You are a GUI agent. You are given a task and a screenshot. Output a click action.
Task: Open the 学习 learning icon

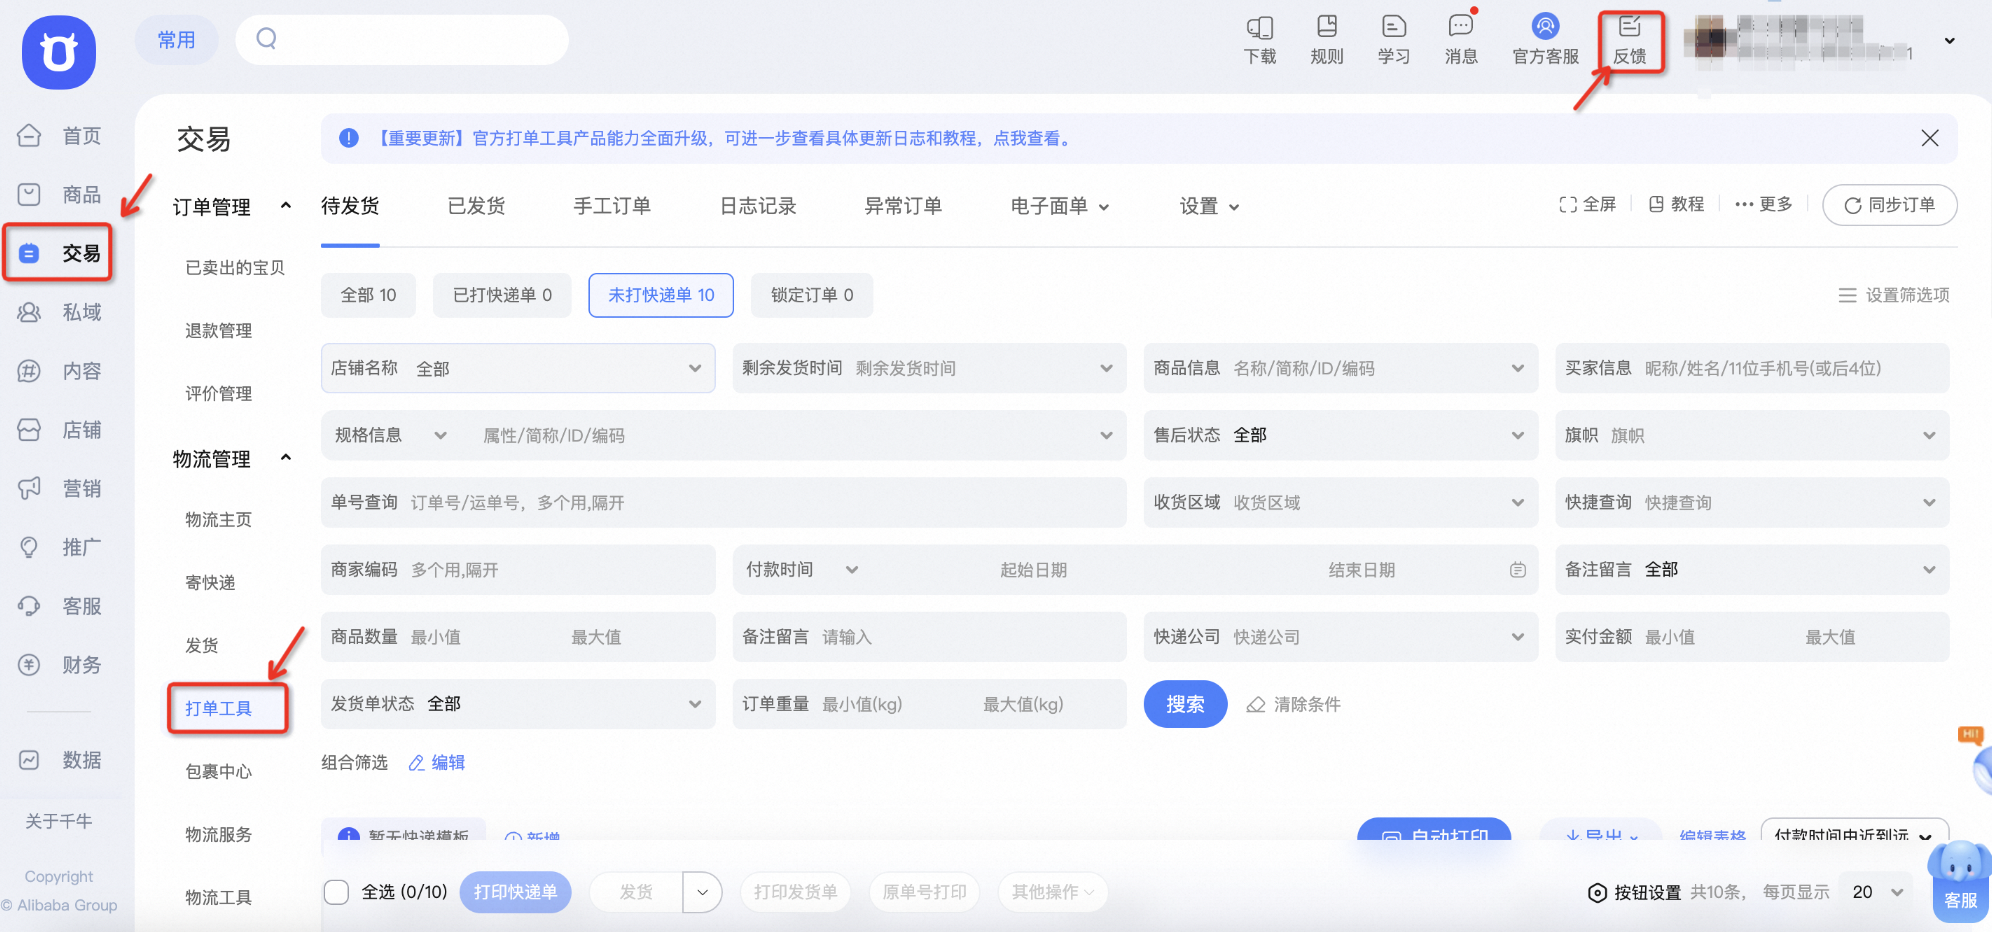click(1394, 40)
